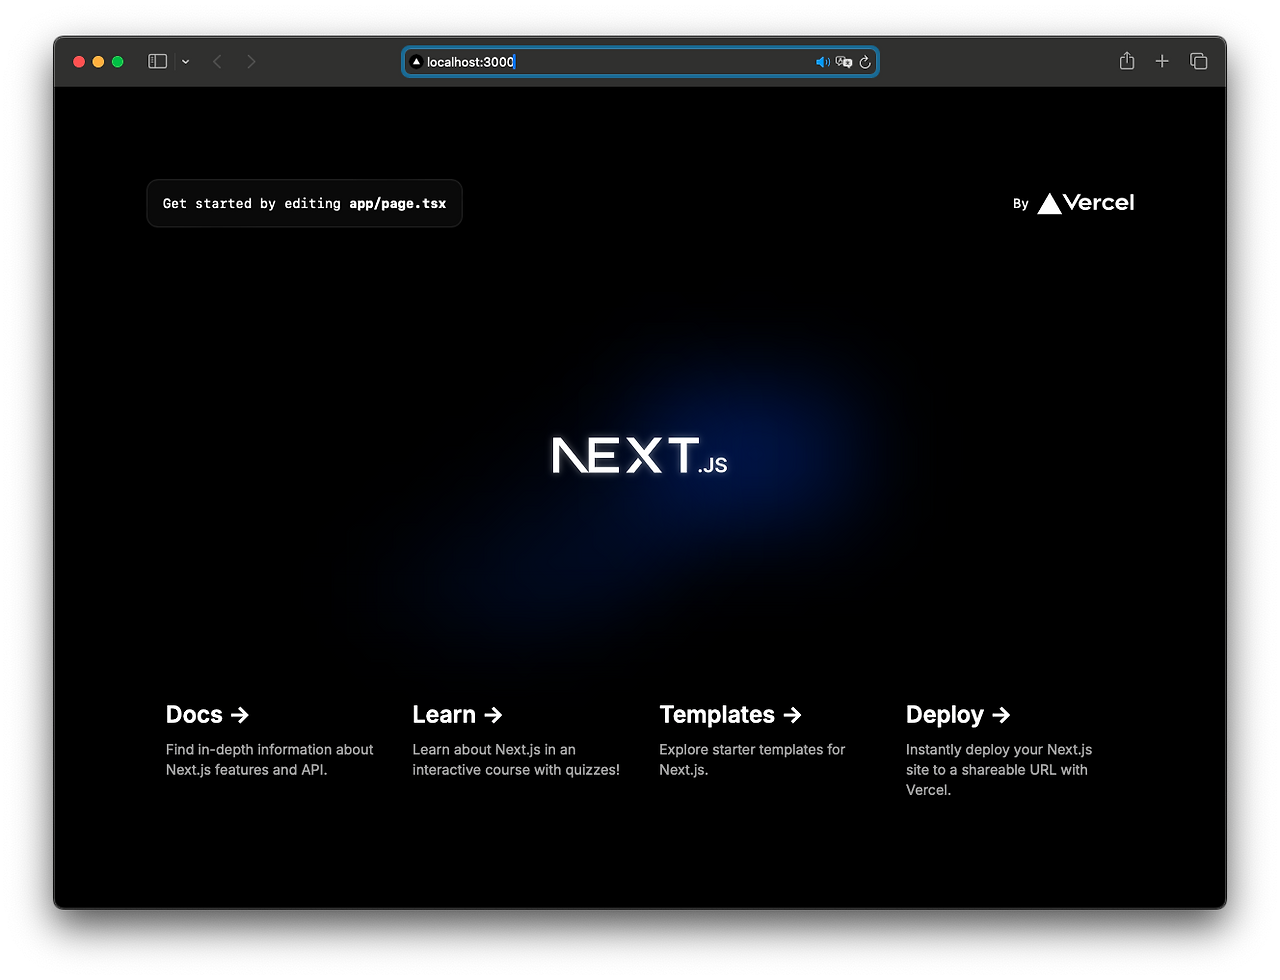1280x980 pixels.
Task: Toggle the Safari sidebar
Action: tap(157, 62)
